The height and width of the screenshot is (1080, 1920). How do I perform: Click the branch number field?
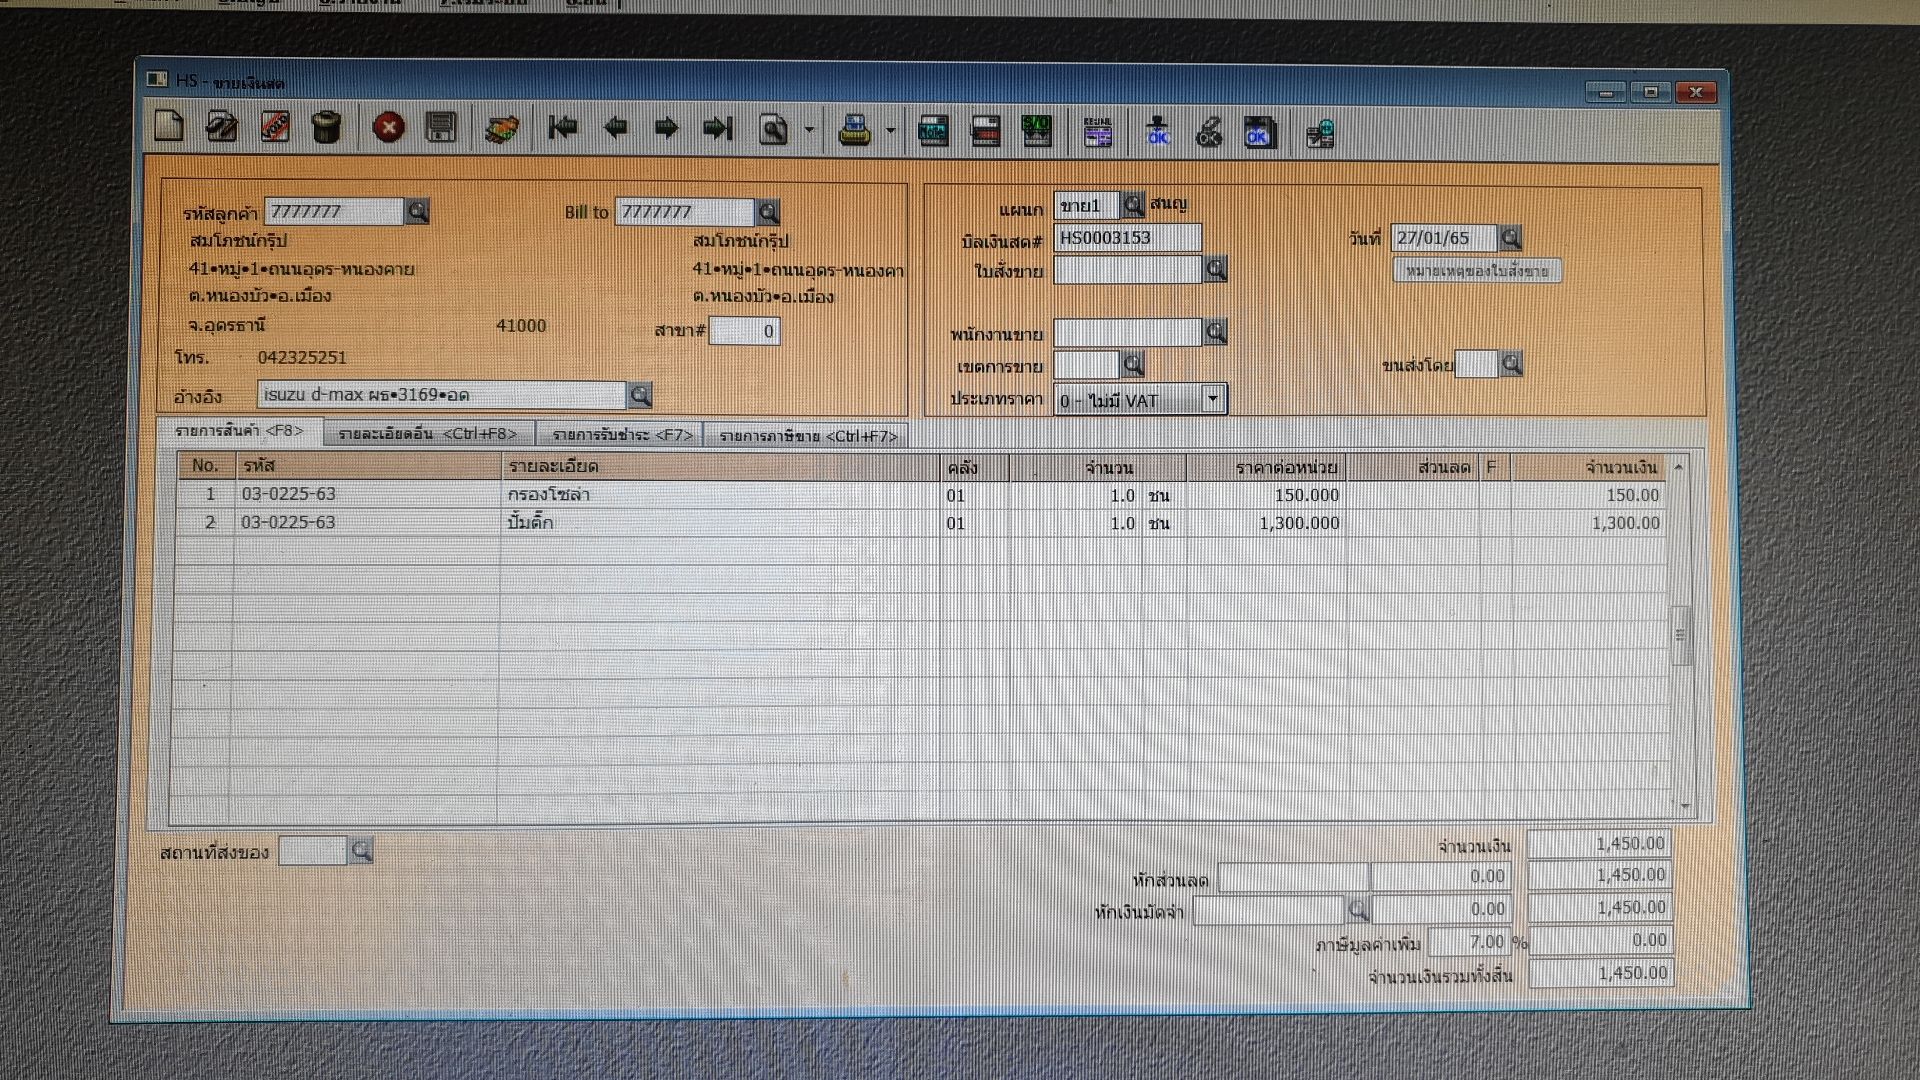click(x=744, y=331)
